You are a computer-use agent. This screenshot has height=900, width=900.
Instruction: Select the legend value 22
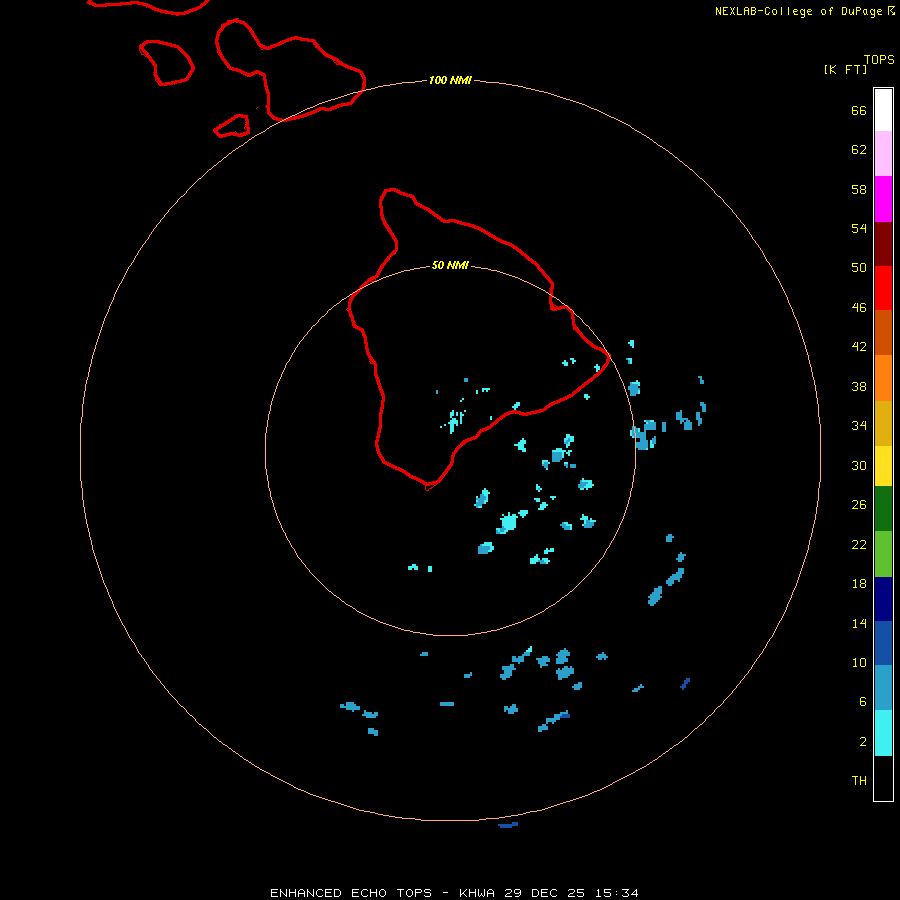859,544
